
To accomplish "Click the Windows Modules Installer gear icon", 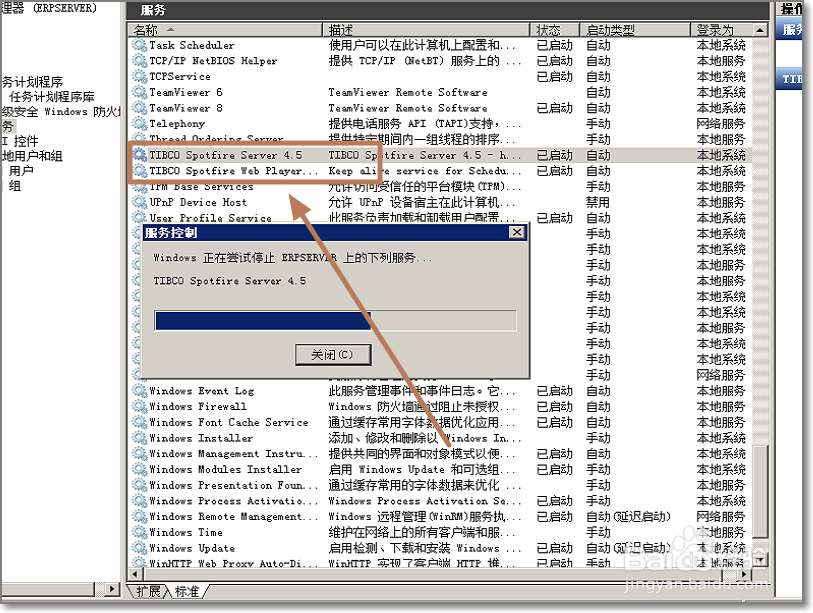I will click(139, 469).
